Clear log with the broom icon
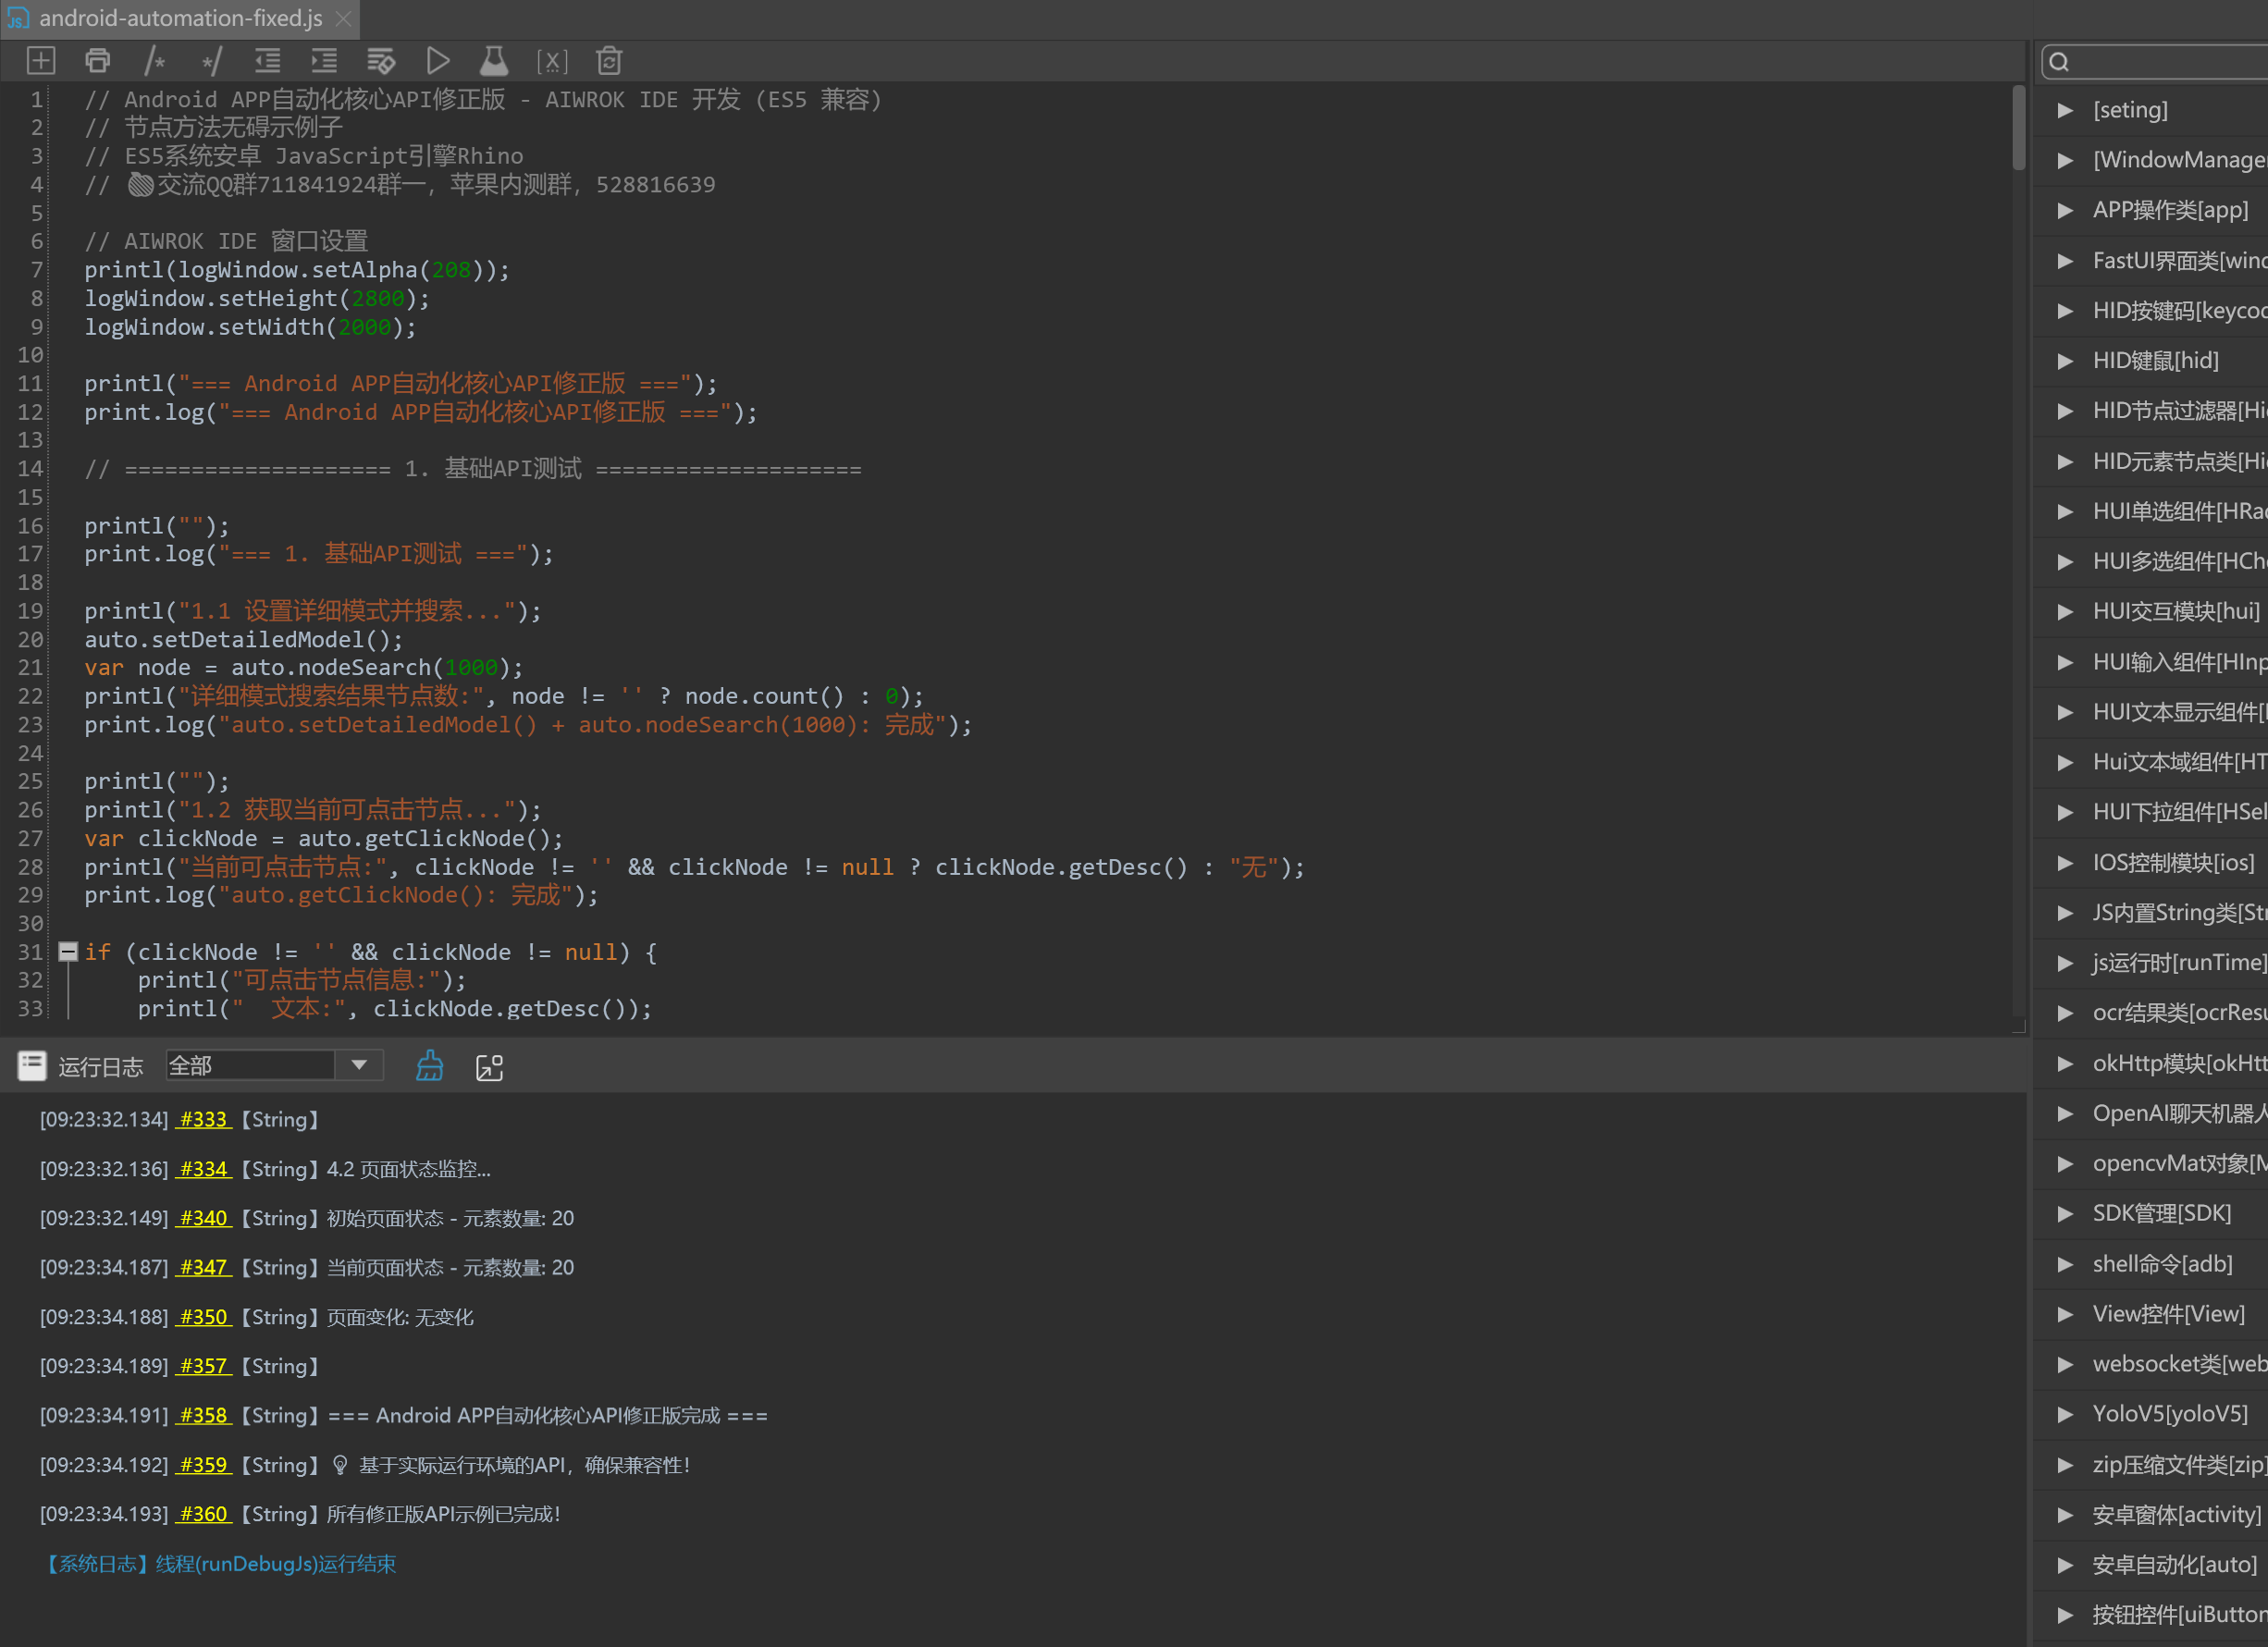Screen dimensions: 2268x1647 [429, 1066]
